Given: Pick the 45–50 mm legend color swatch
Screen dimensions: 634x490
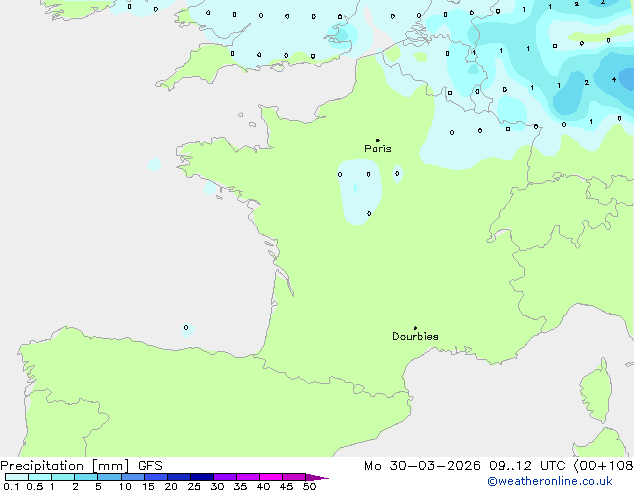Looking at the screenshot, I should (x=294, y=477).
